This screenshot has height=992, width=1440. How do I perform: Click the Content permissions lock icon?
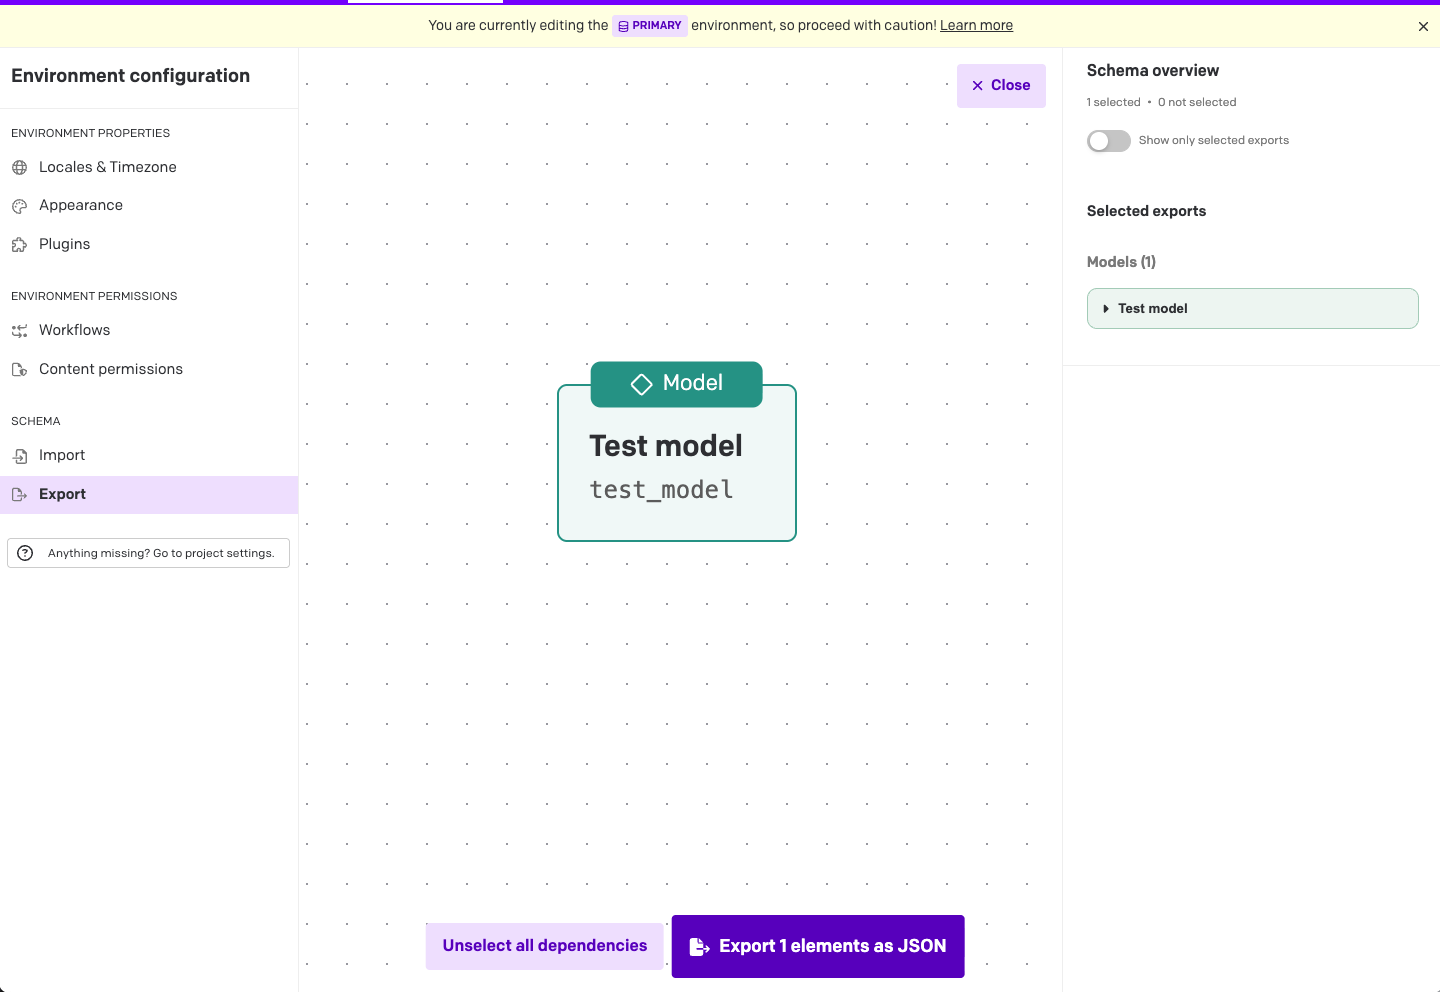pyautogui.click(x=19, y=370)
